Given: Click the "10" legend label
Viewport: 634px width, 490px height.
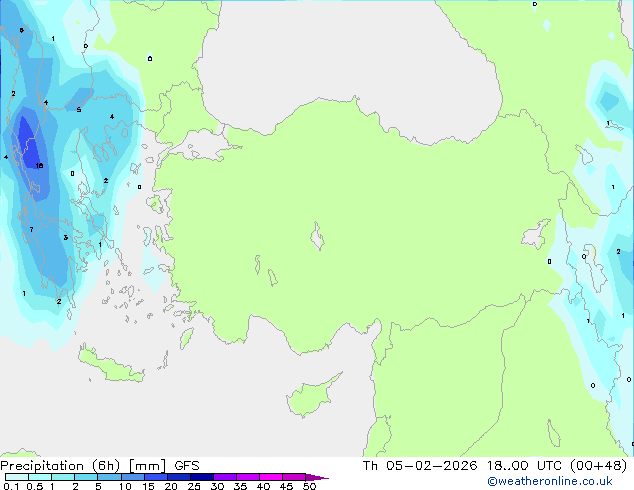Looking at the screenshot, I should click(125, 486).
